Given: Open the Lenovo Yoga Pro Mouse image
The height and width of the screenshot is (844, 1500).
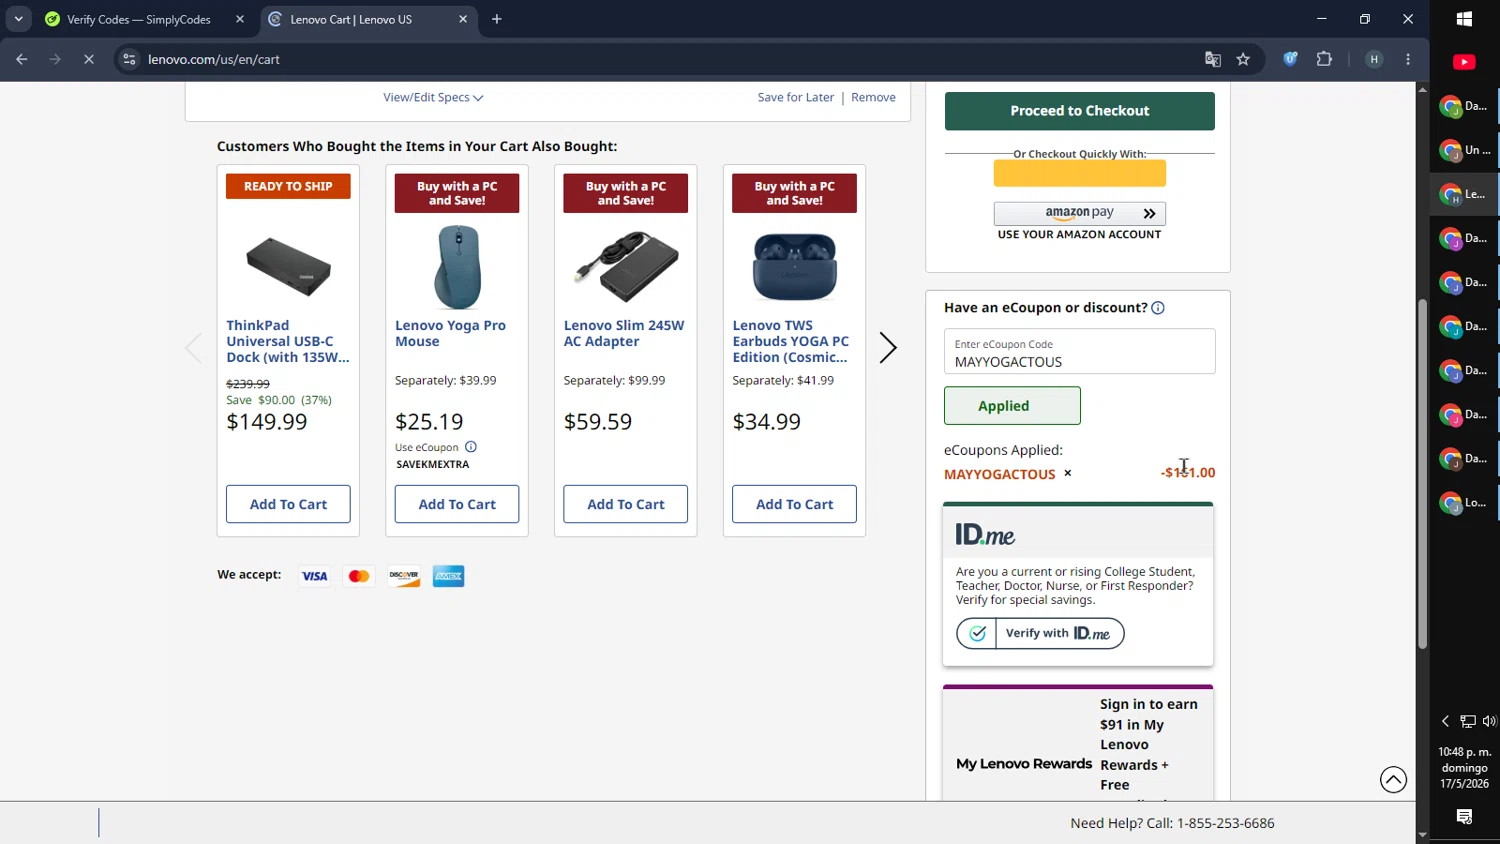Looking at the screenshot, I should [x=457, y=266].
